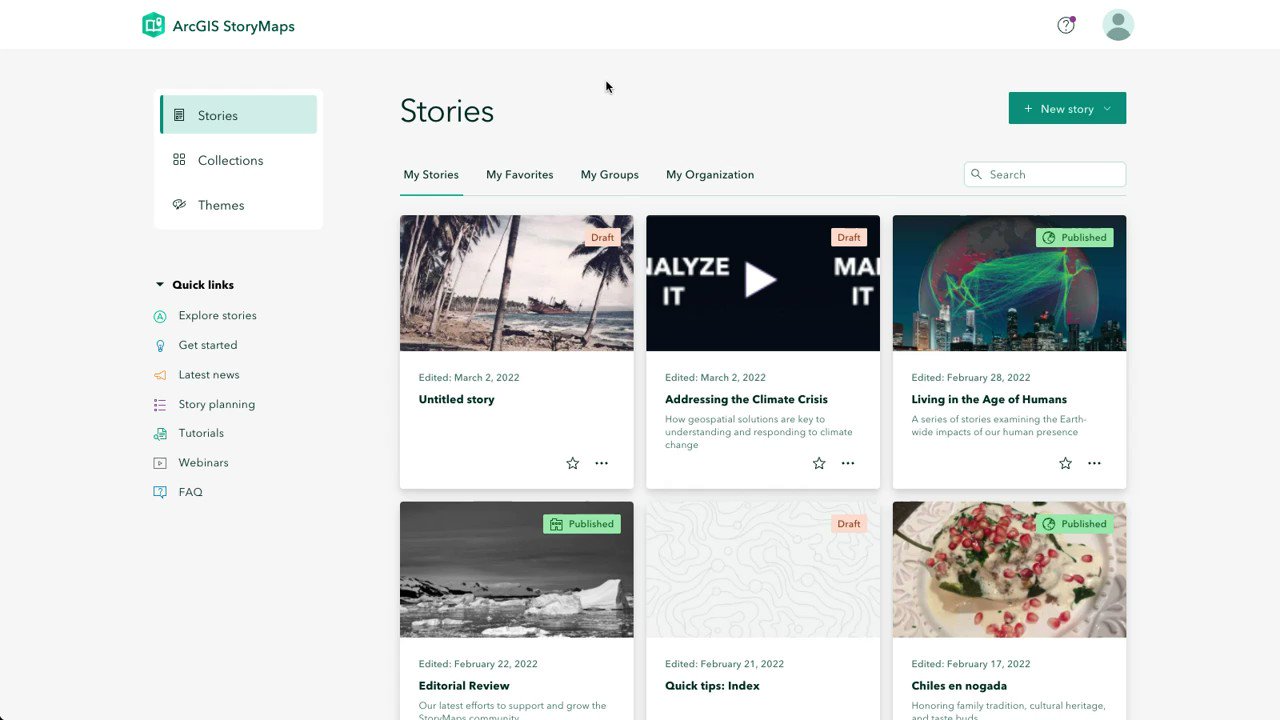Click the New story button
The image size is (1280, 720).
pos(1060,108)
